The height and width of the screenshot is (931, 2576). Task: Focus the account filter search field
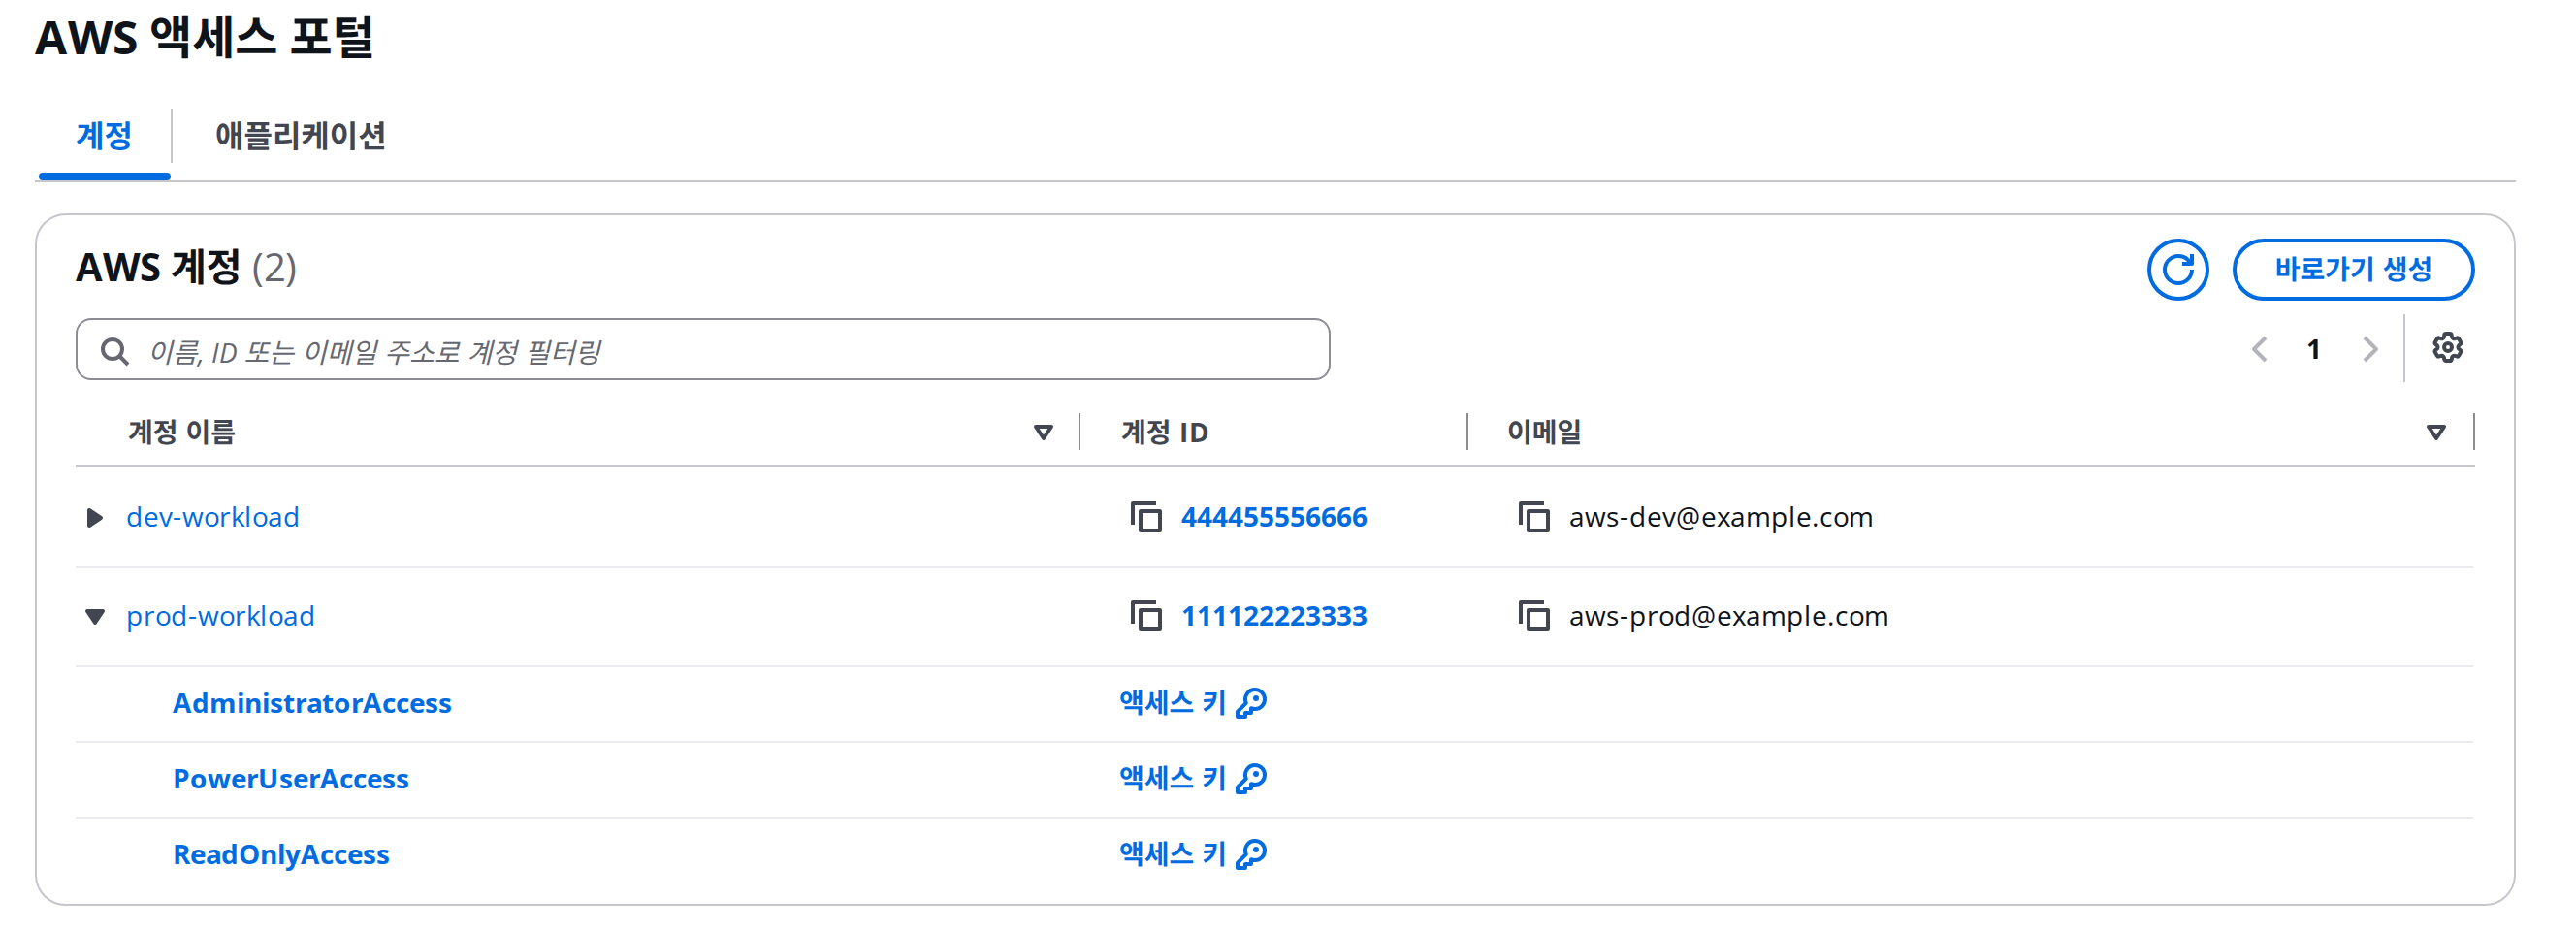click(x=702, y=350)
